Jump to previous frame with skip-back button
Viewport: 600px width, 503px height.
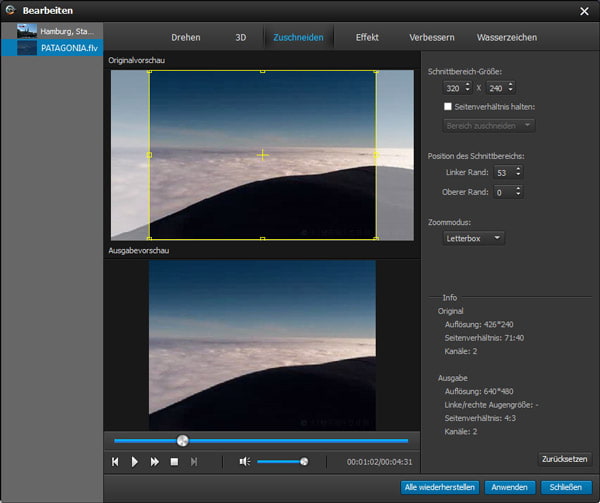pyautogui.click(x=116, y=461)
